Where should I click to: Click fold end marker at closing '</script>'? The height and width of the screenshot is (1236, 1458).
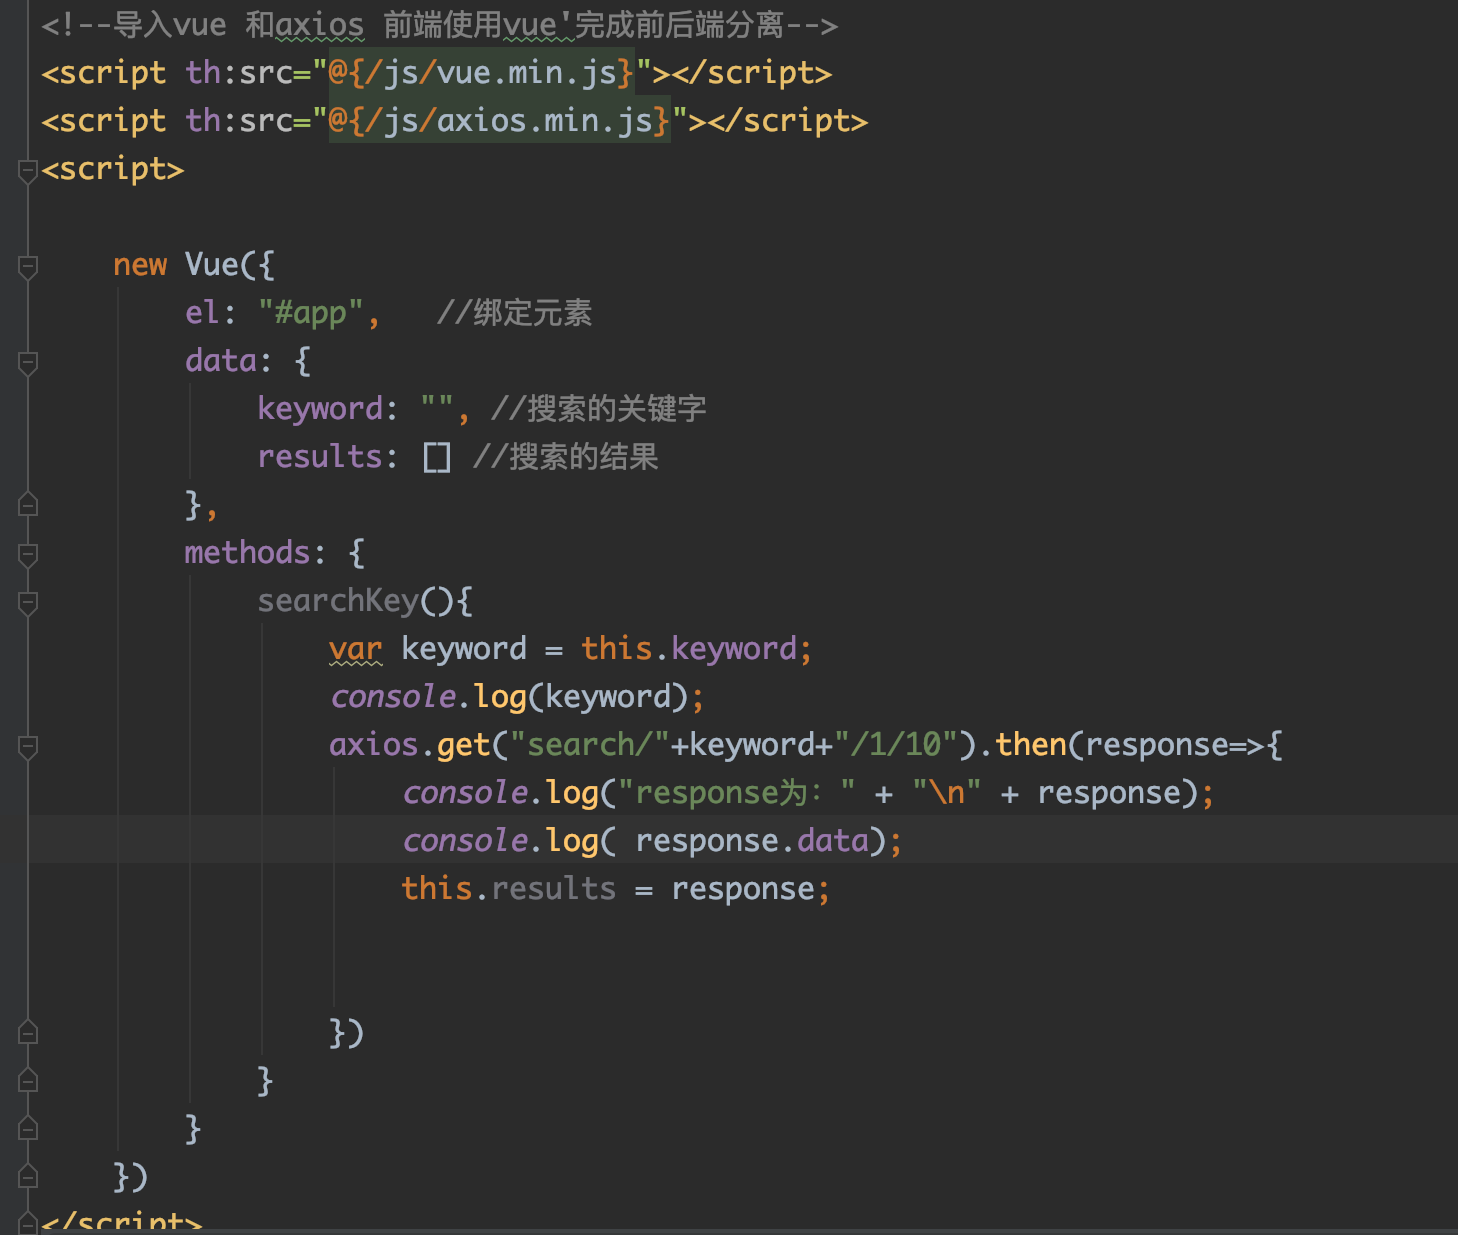pos(28,1223)
